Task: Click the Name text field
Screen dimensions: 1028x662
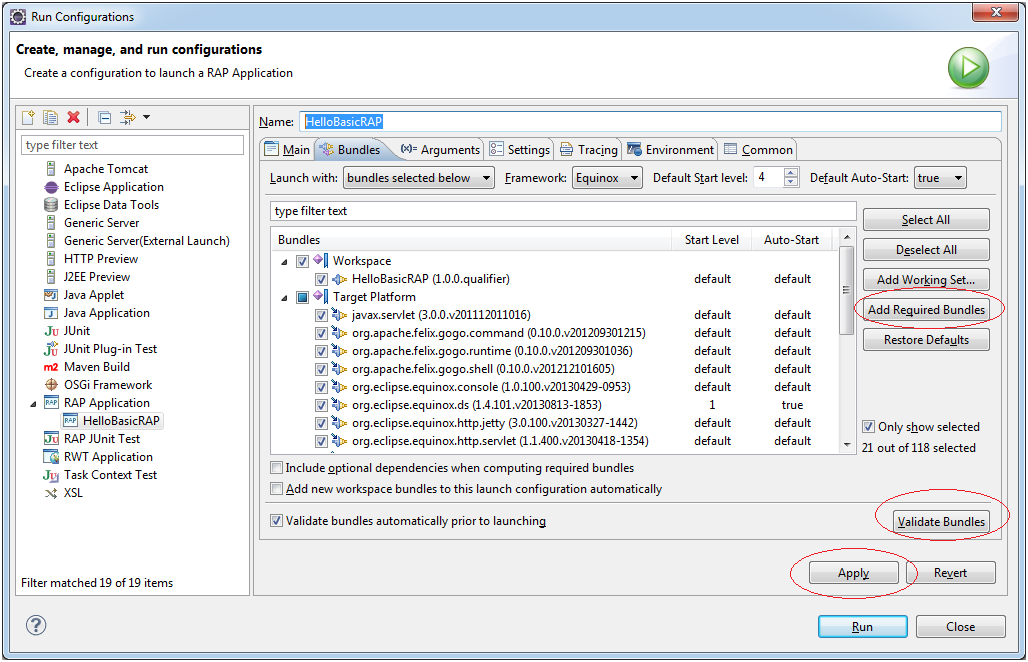Action: [x=650, y=121]
